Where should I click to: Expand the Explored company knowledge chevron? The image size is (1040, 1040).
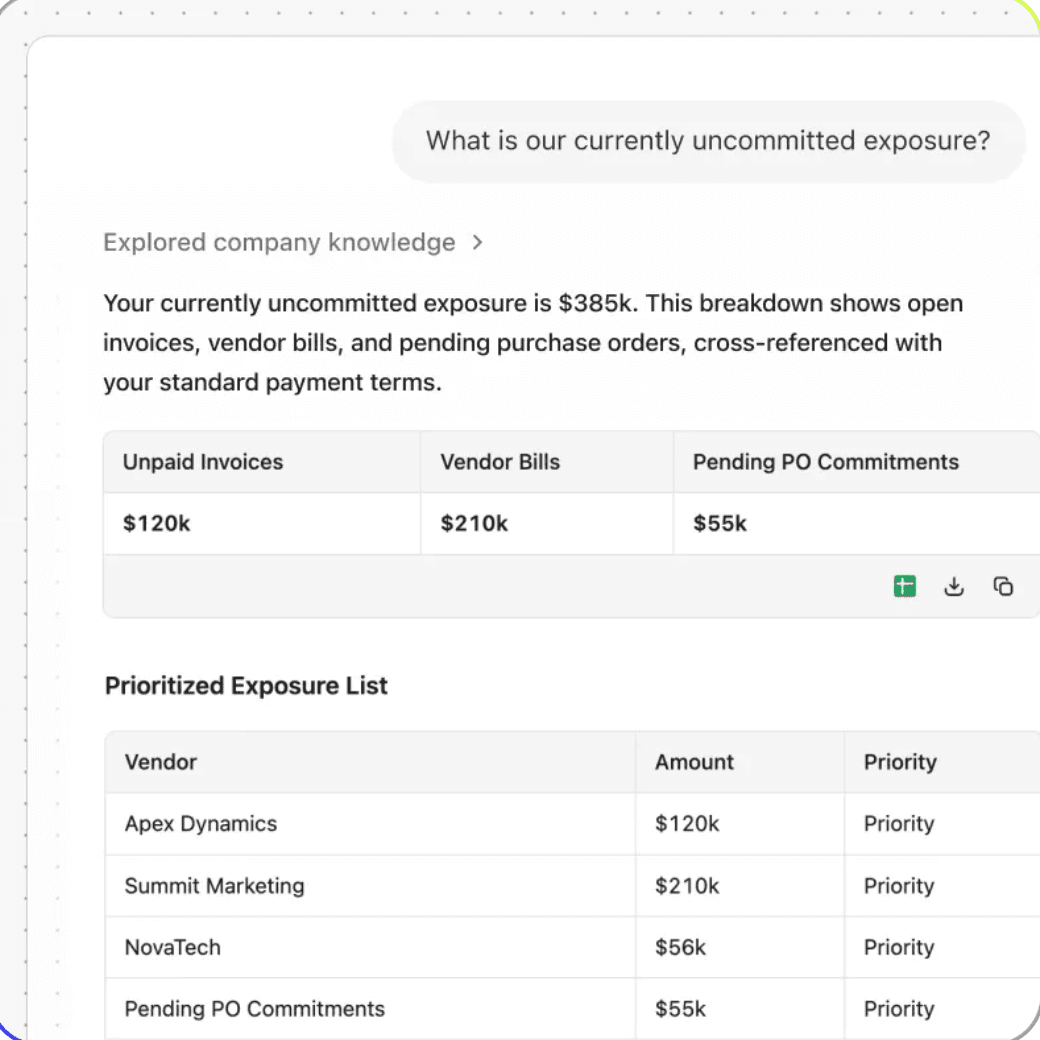[x=477, y=243]
